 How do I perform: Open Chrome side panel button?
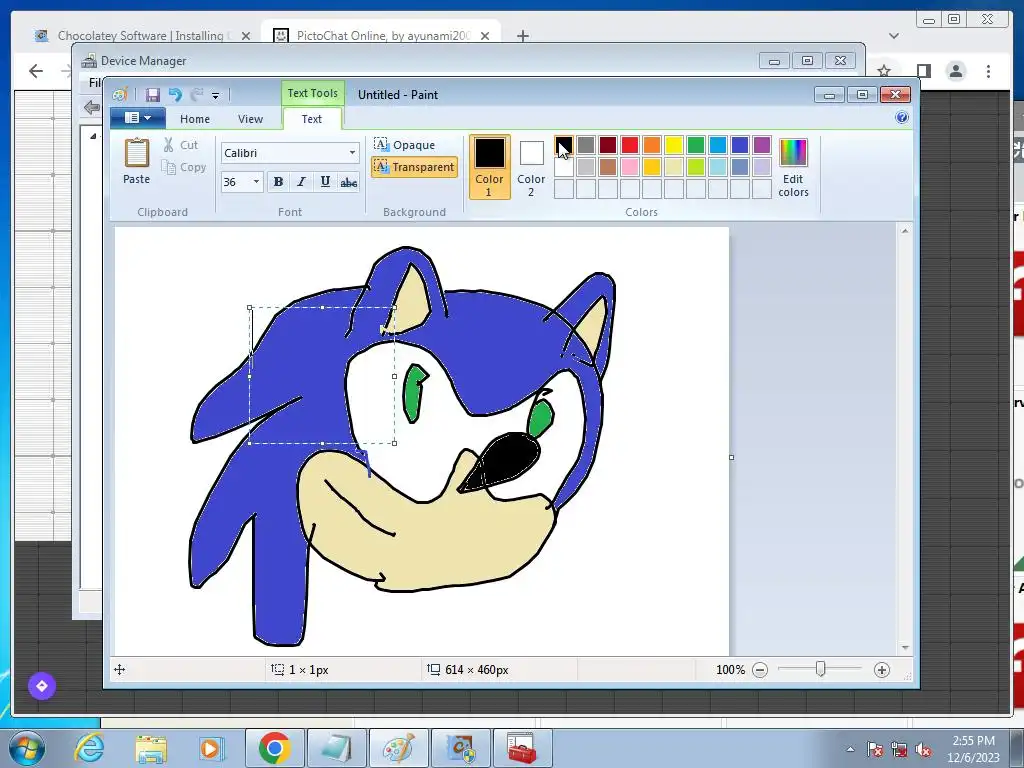point(923,71)
